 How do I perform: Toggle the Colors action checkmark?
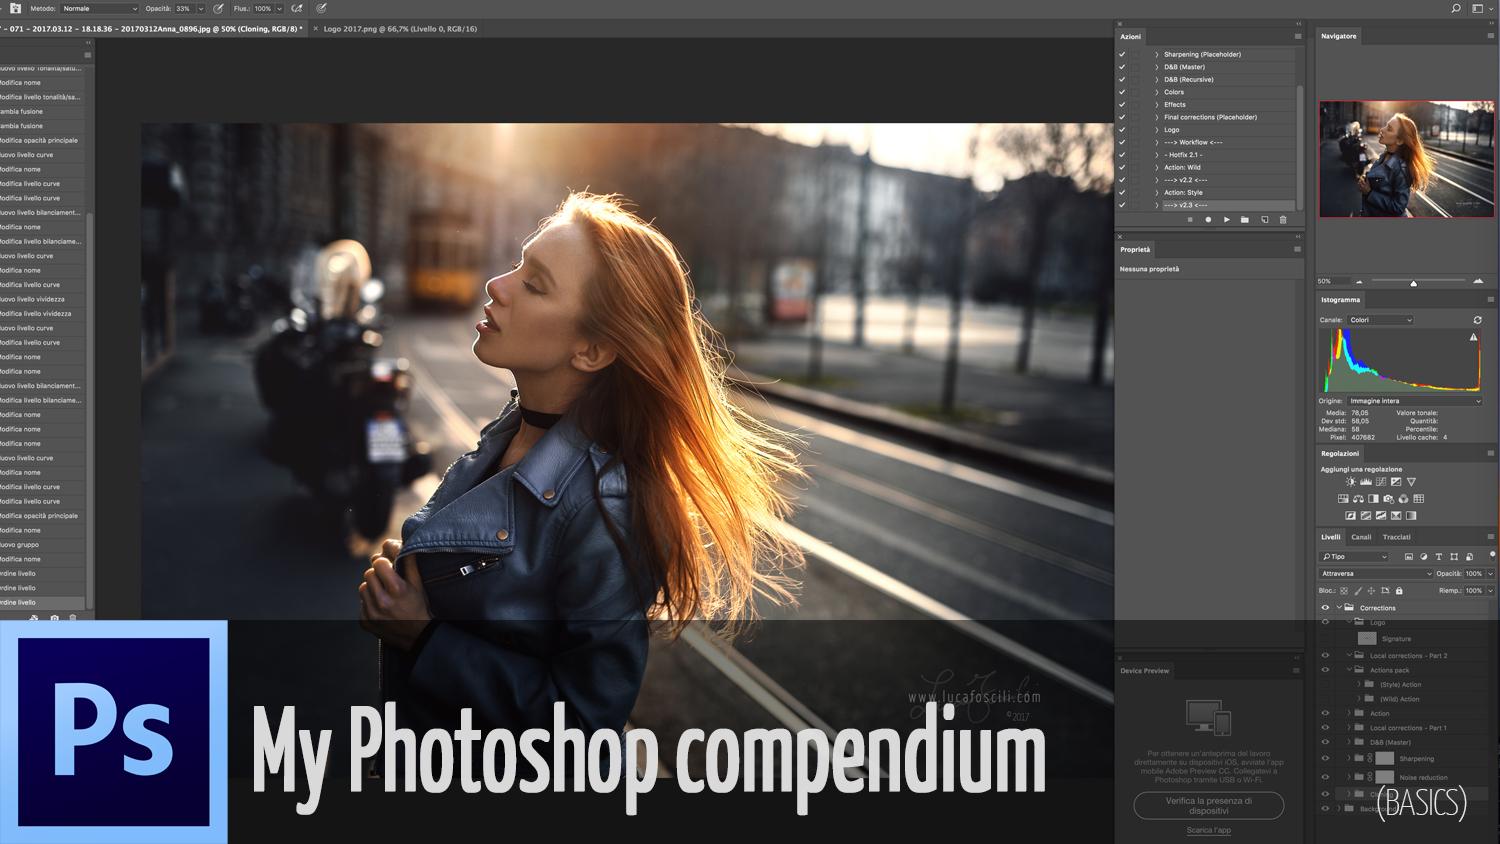tap(1122, 92)
